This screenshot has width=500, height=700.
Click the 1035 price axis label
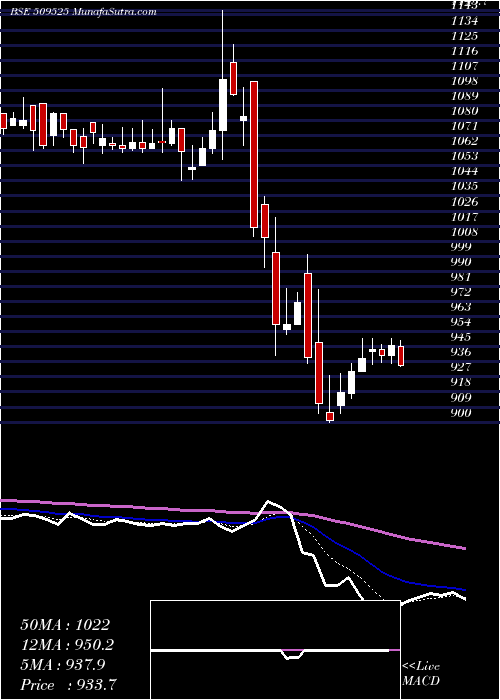coord(464,186)
